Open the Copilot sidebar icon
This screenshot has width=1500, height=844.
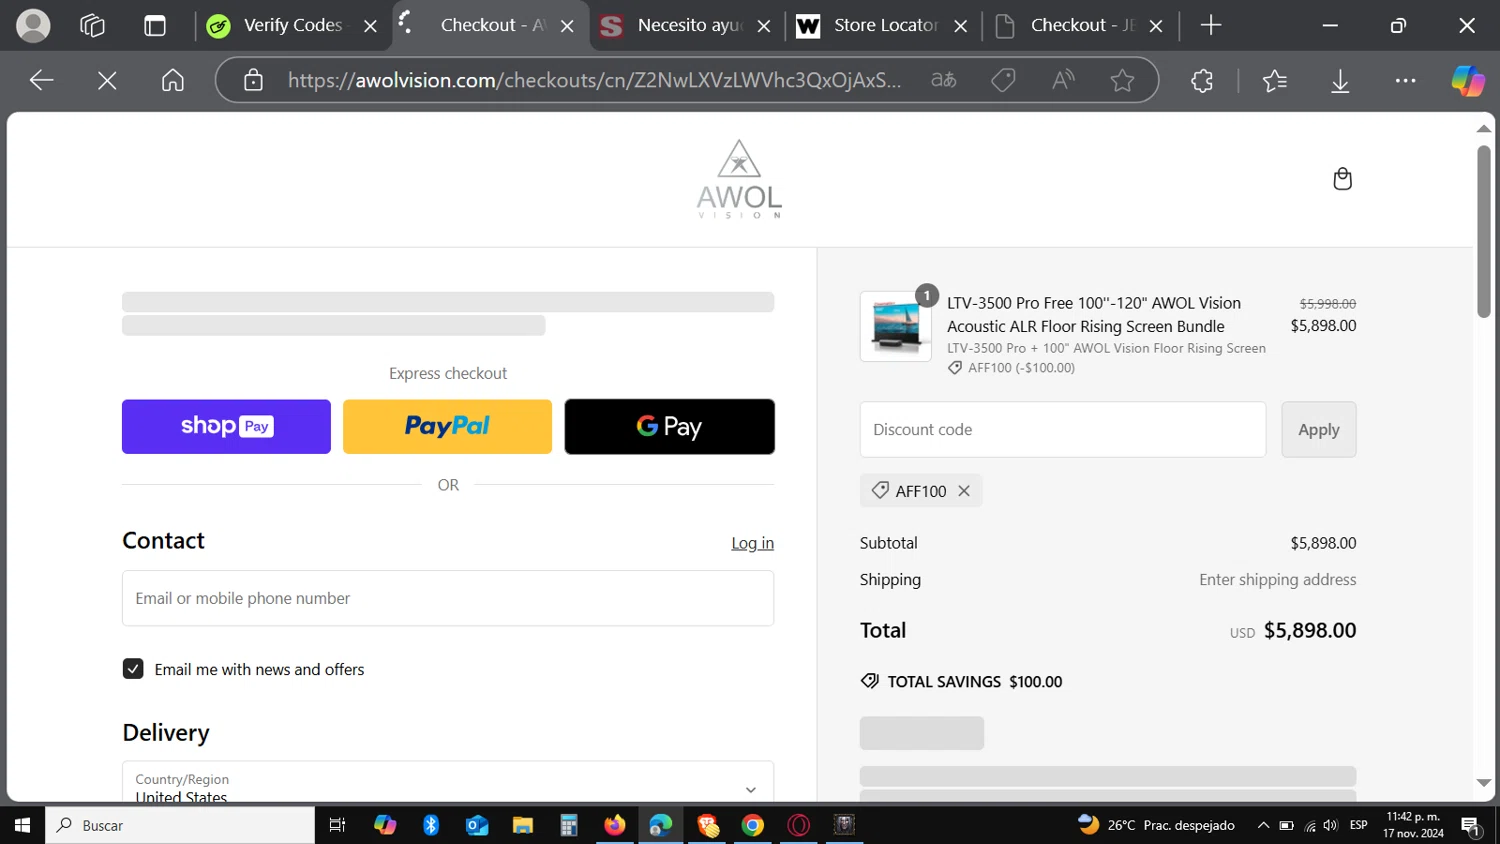(x=1467, y=80)
